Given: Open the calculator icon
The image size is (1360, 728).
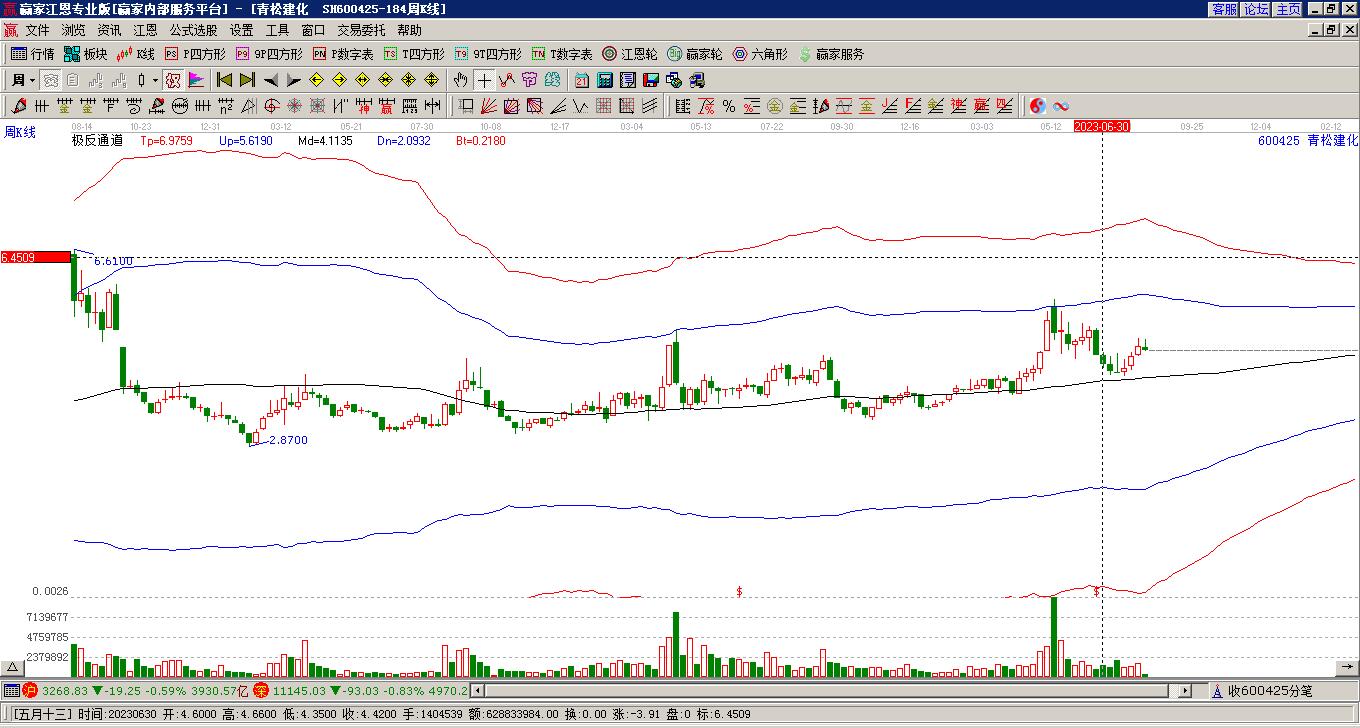Looking at the screenshot, I should [x=605, y=80].
